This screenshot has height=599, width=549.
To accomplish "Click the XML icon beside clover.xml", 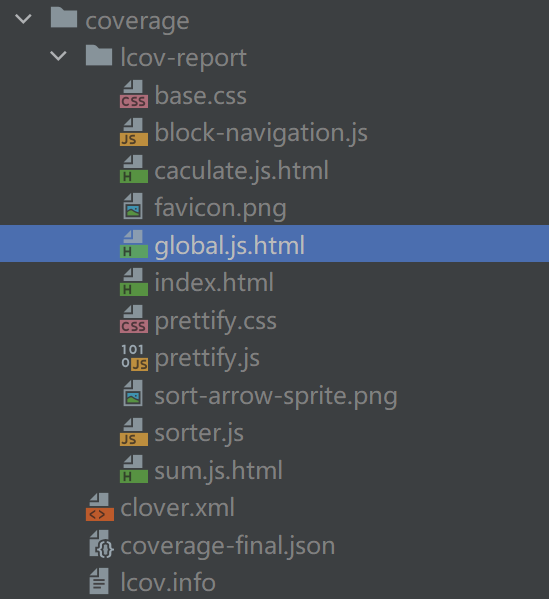I will tap(100, 507).
